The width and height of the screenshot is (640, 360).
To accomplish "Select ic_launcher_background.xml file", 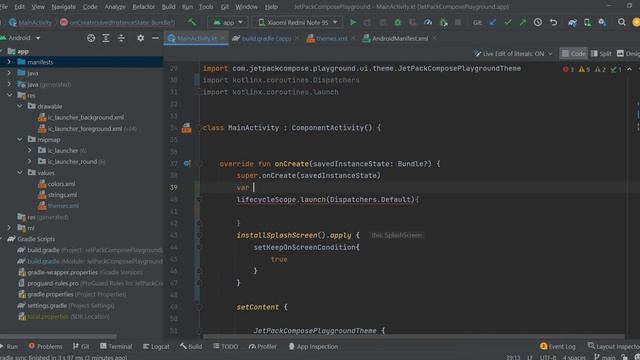I will tap(86, 118).
